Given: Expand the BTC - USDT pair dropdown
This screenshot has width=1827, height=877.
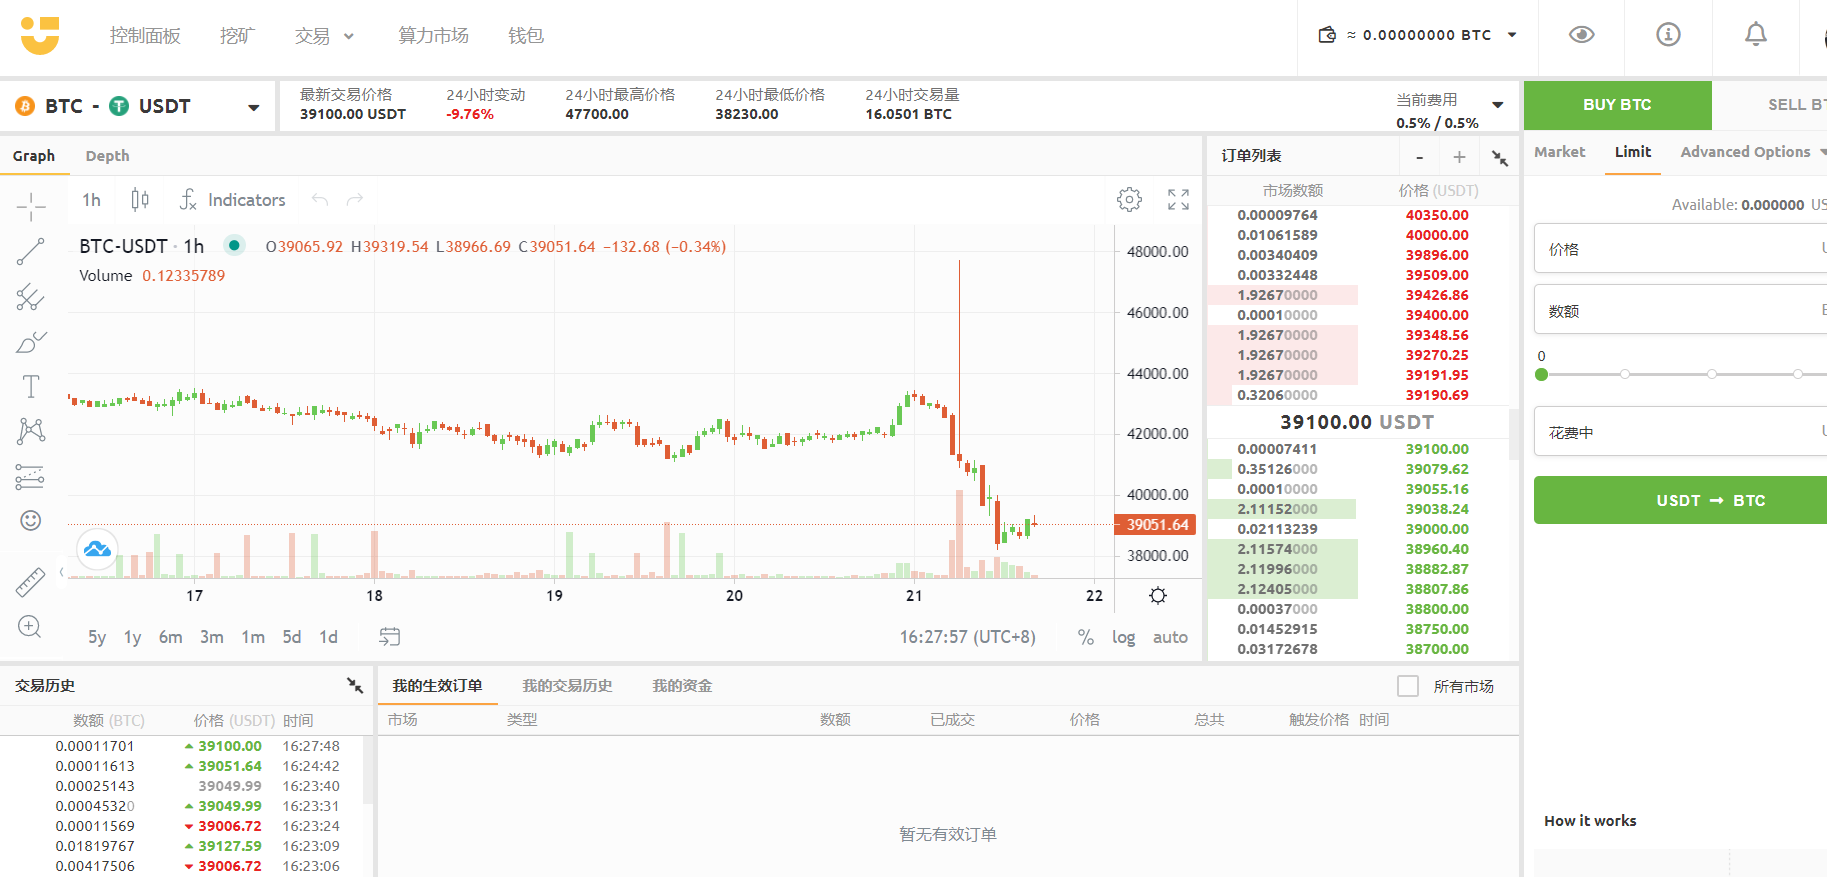Looking at the screenshot, I should tap(253, 107).
